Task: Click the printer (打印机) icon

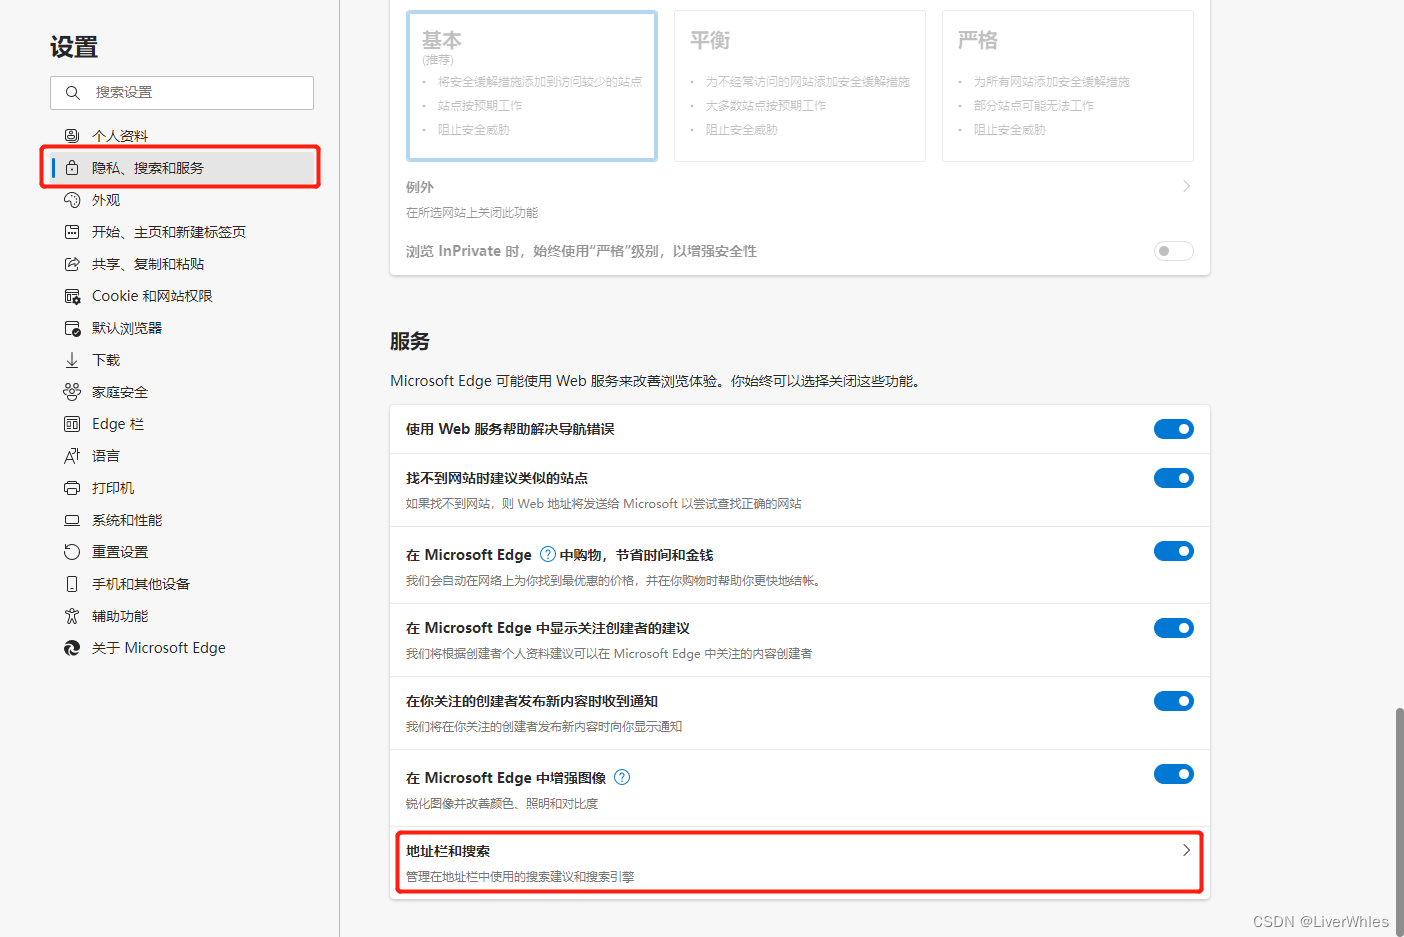Action: [x=72, y=488]
